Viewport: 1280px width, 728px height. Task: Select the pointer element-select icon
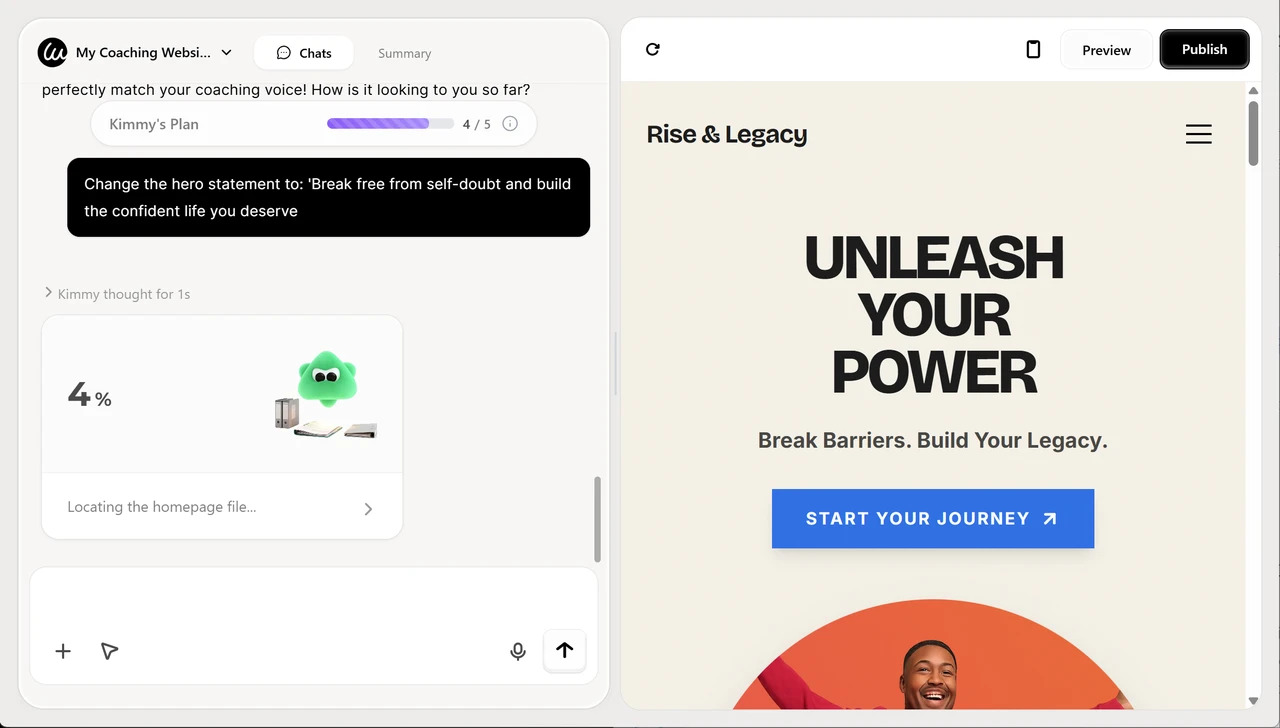click(x=110, y=651)
